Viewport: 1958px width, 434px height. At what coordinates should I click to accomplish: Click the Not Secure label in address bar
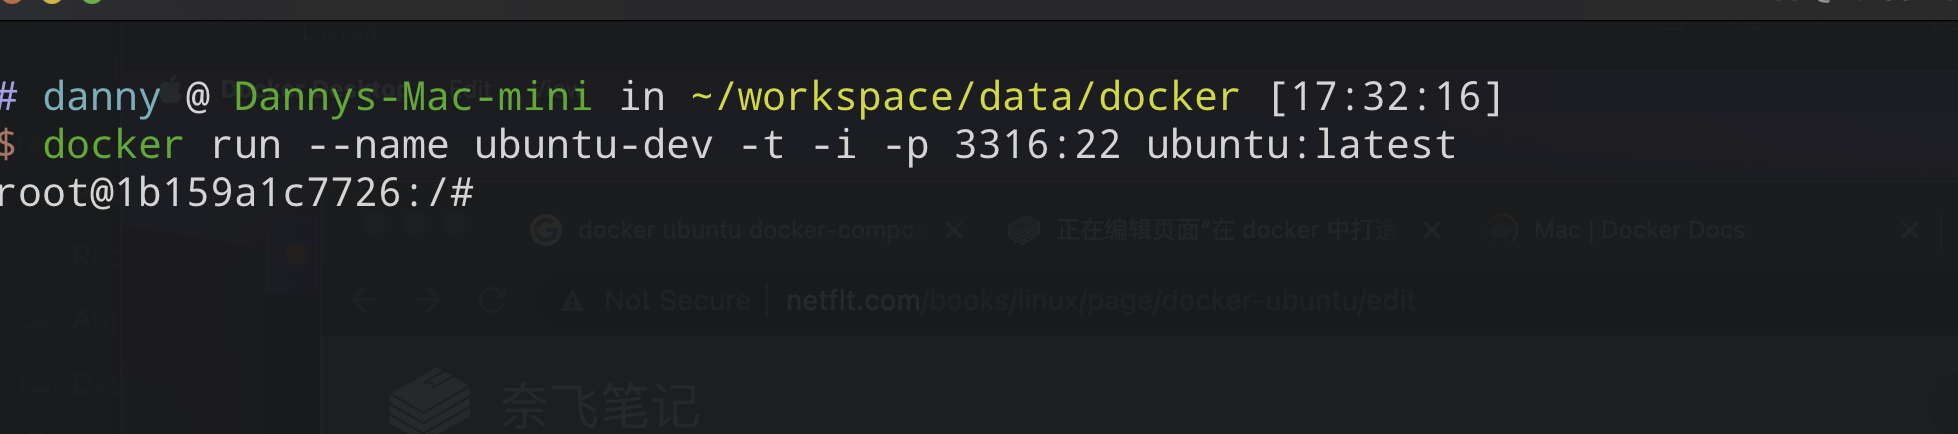coord(677,301)
